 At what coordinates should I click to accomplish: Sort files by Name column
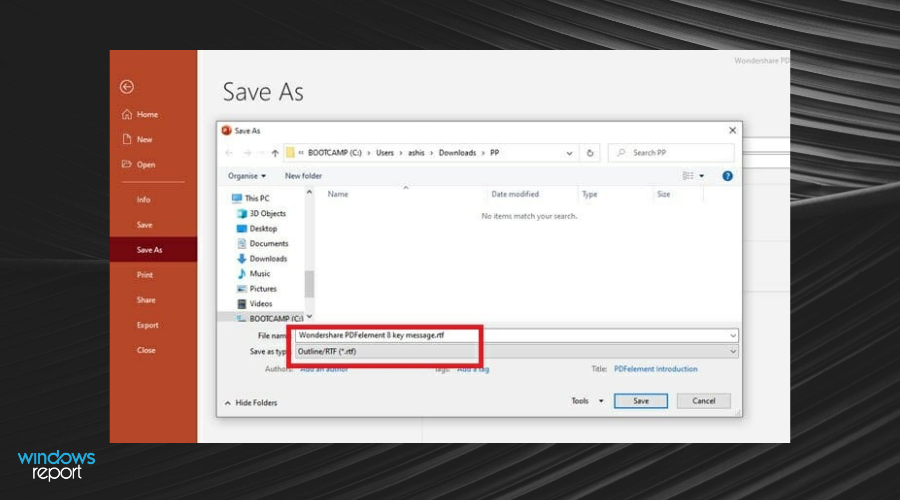pyautogui.click(x=338, y=194)
